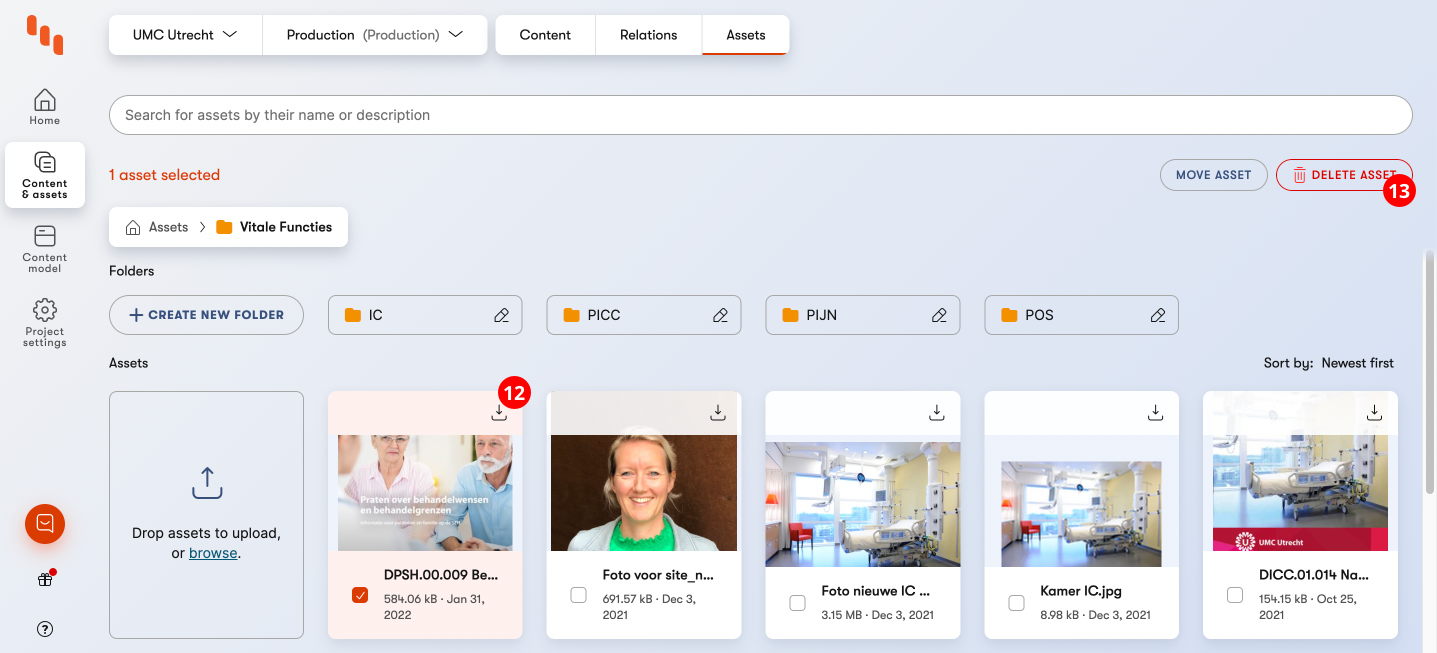The width and height of the screenshot is (1437, 653).
Task: Expand the UMC Utrecht project dropdown
Action: (185, 35)
